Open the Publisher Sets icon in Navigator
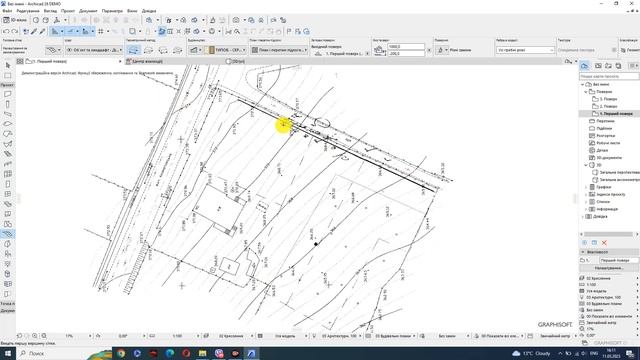The height and width of the screenshot is (360, 640). click(x=619, y=65)
